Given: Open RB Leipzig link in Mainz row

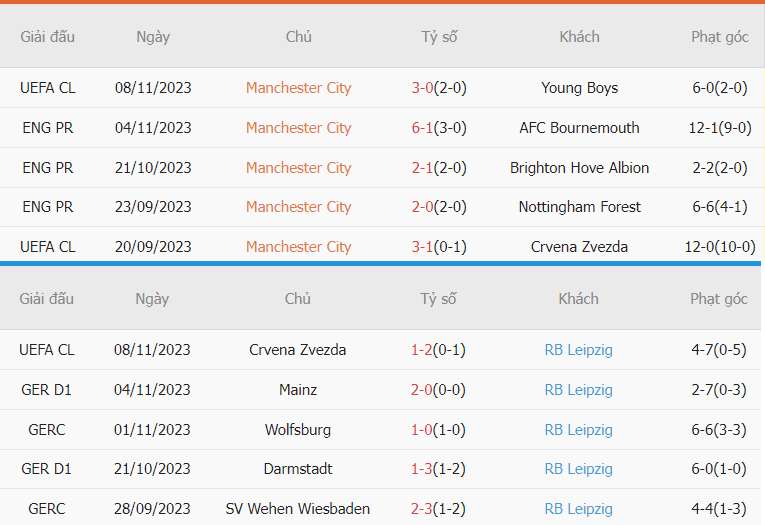Looking at the screenshot, I should 578,390.
